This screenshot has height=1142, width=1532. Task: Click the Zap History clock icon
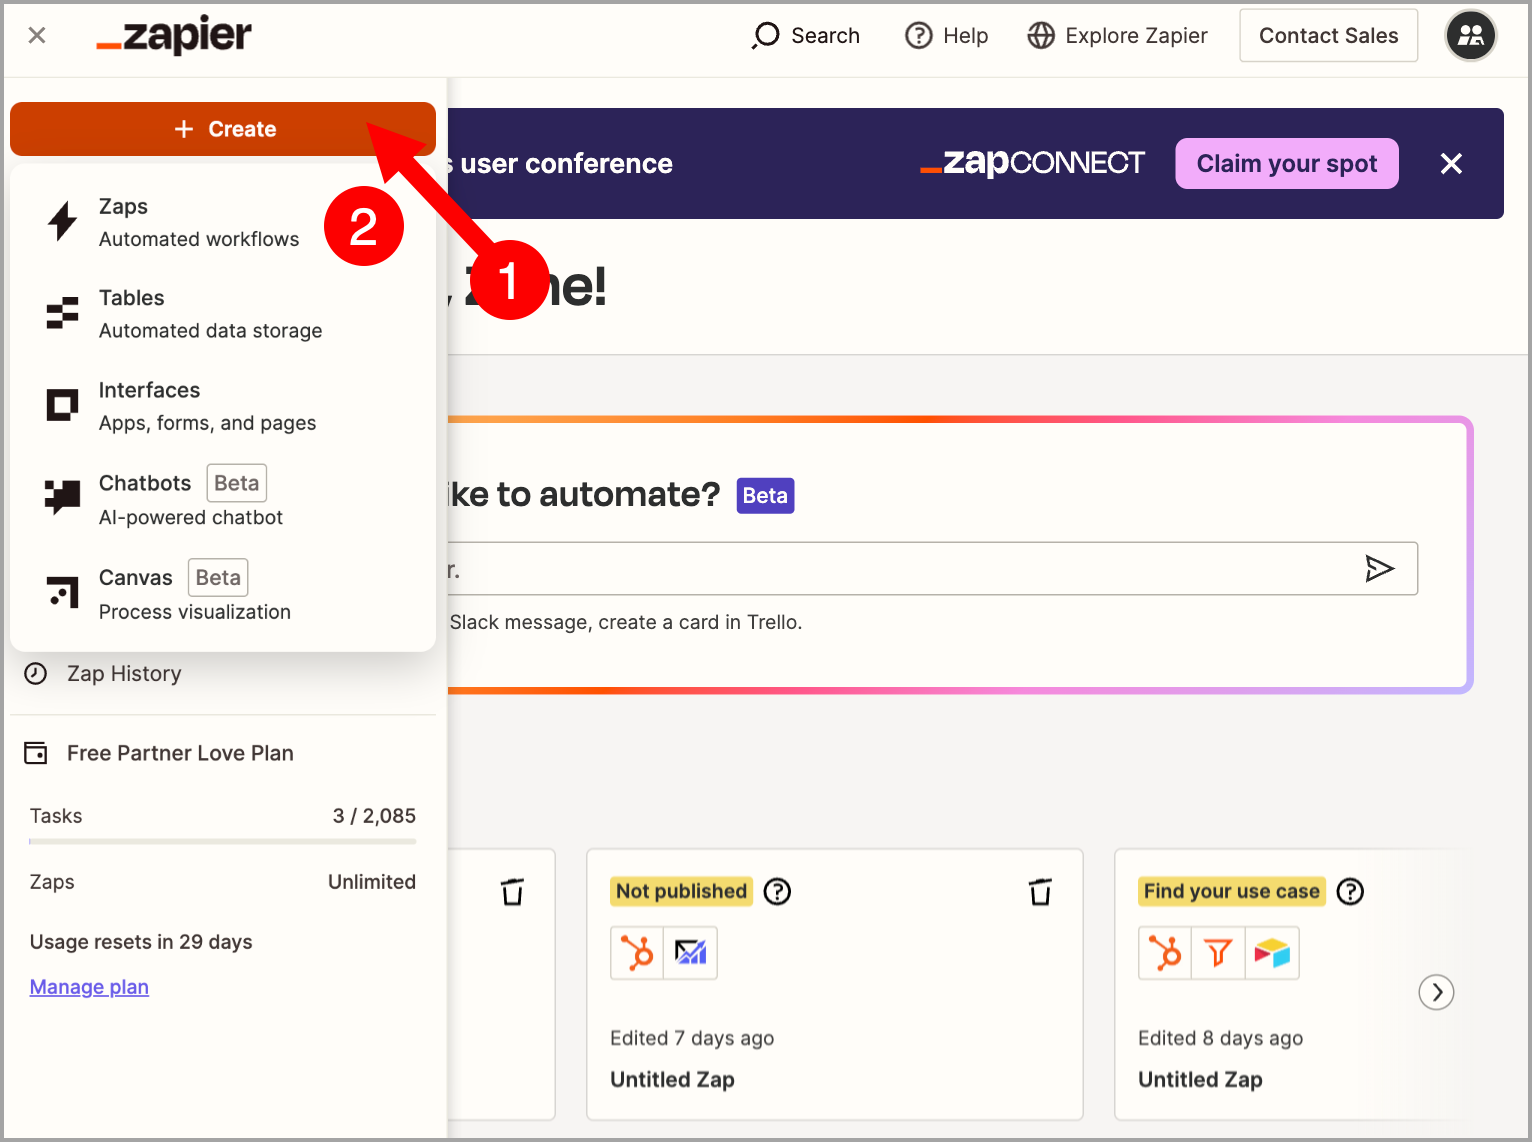pyautogui.click(x=36, y=673)
